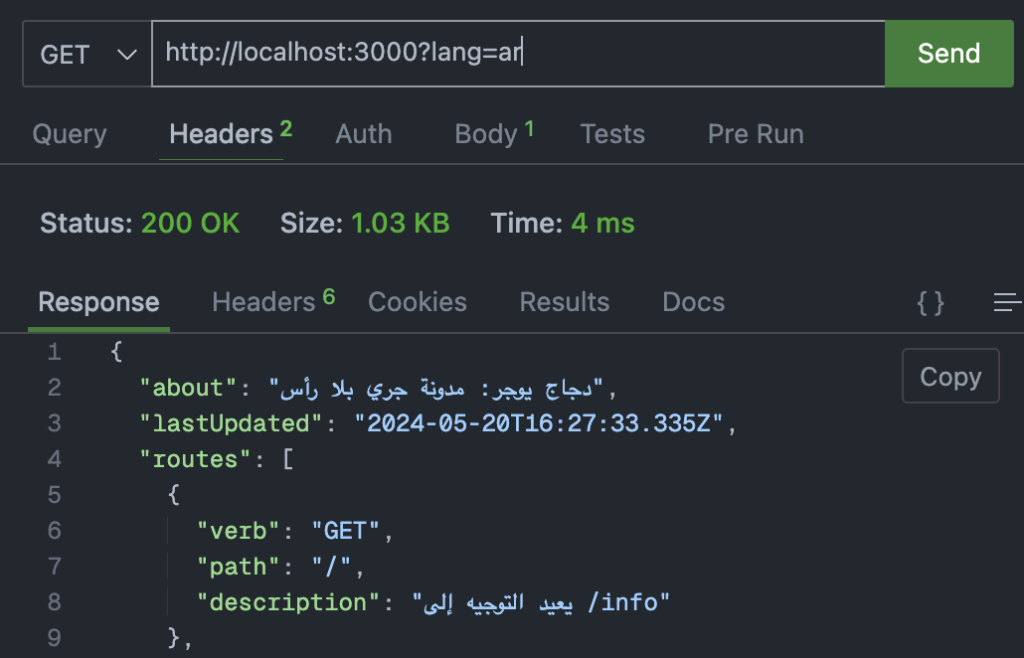Send the request to localhost:3000
The width and height of the screenshot is (1024, 658).
point(948,54)
